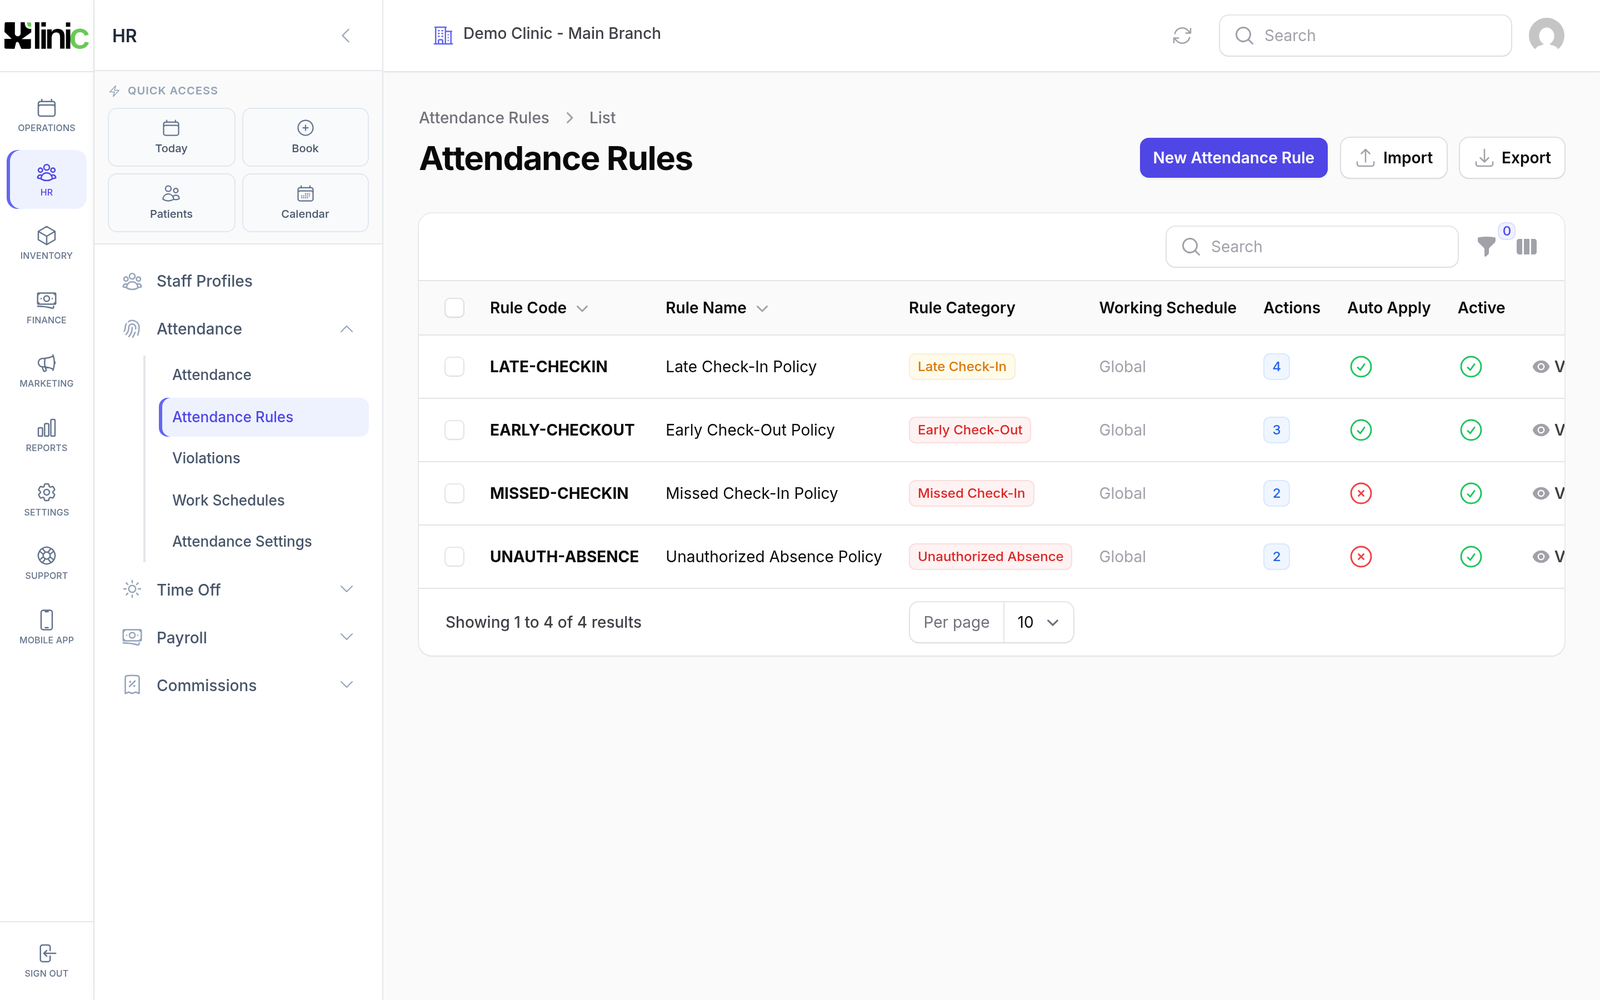The image size is (1600, 1000).
Task: Open the Per page 10 dropdown
Action: click(x=1038, y=622)
